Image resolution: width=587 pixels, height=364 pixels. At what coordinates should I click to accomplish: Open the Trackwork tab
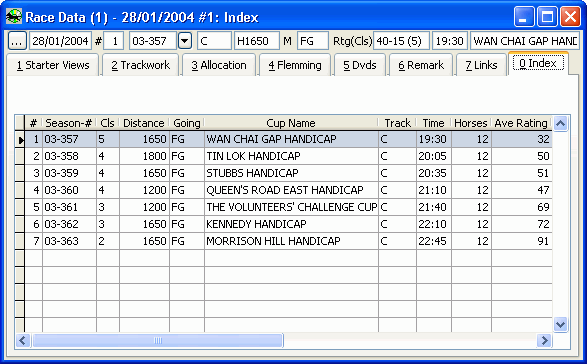tap(140, 65)
